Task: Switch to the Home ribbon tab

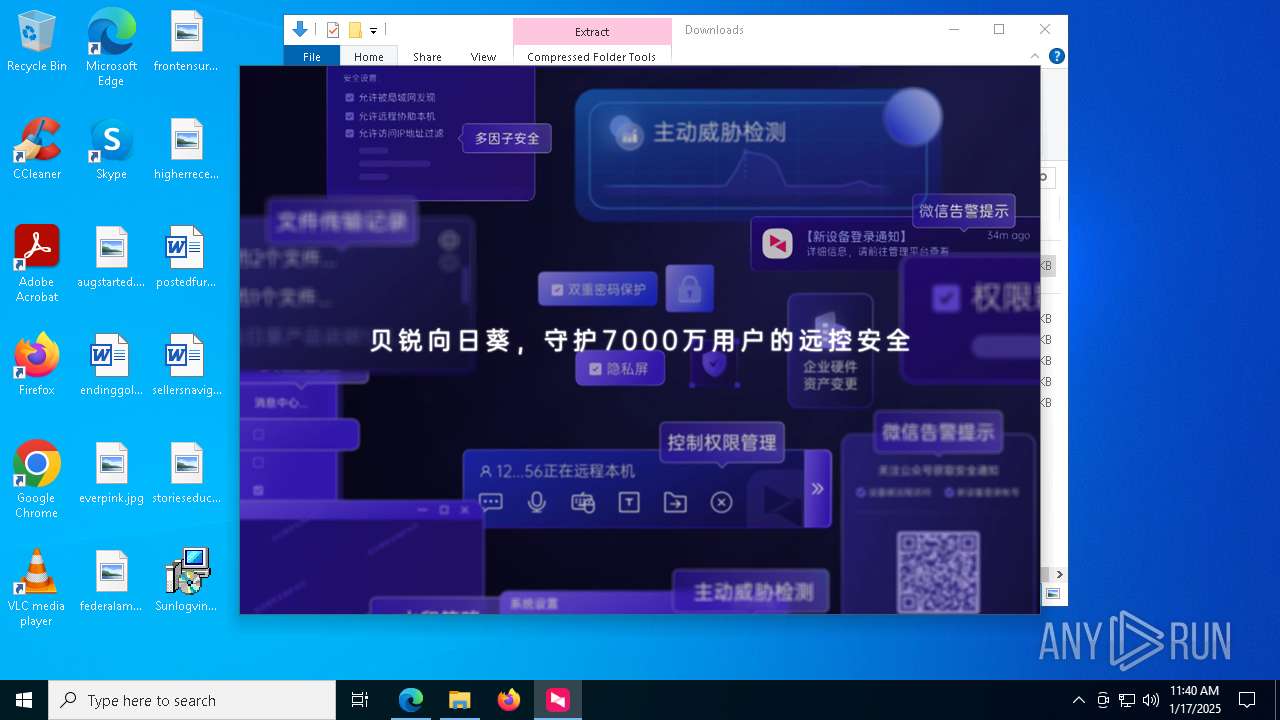Action: (x=369, y=57)
